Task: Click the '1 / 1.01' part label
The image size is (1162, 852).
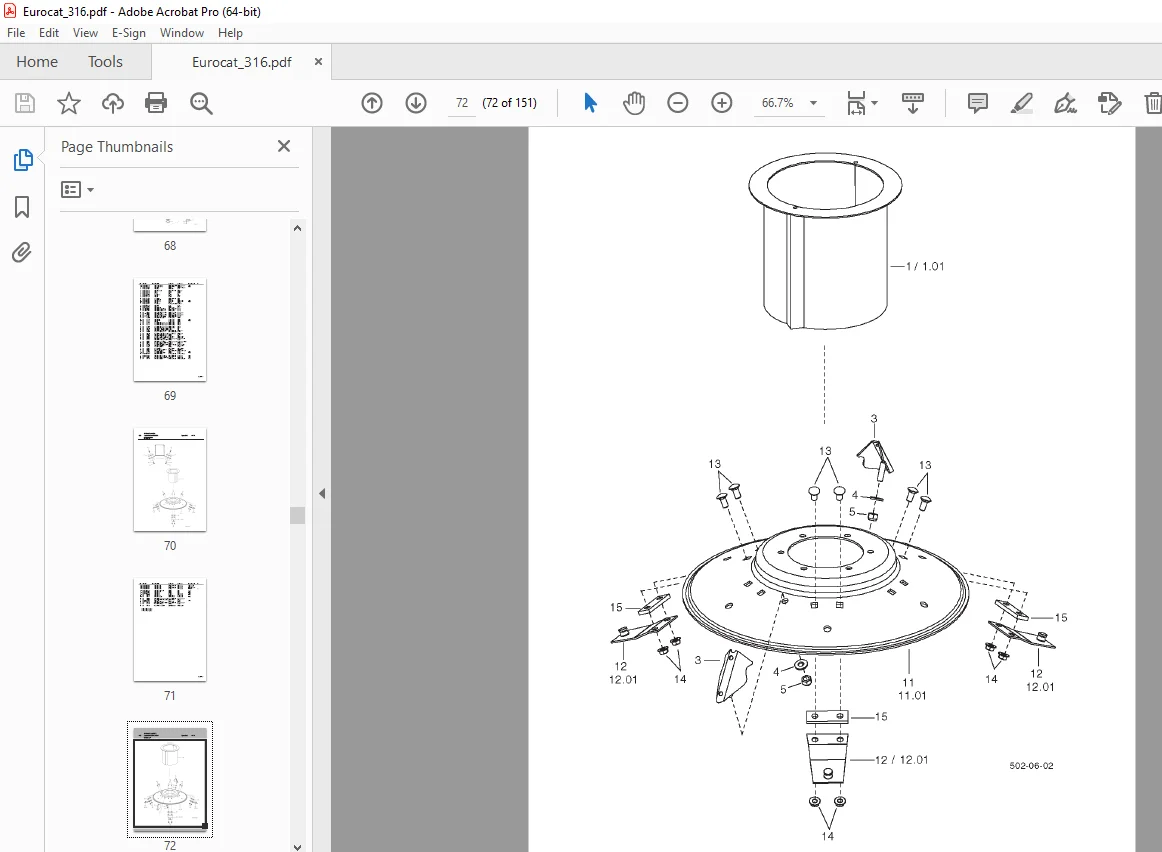Action: (x=925, y=266)
